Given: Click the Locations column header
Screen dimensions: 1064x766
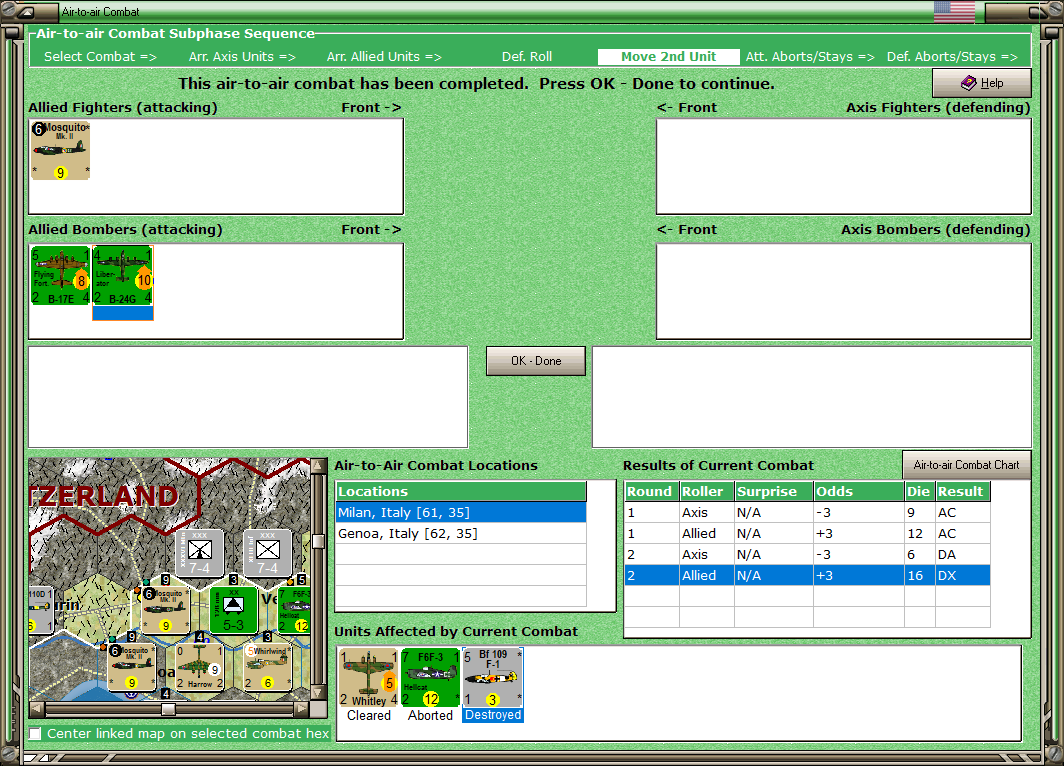Looking at the screenshot, I should (x=461, y=491).
